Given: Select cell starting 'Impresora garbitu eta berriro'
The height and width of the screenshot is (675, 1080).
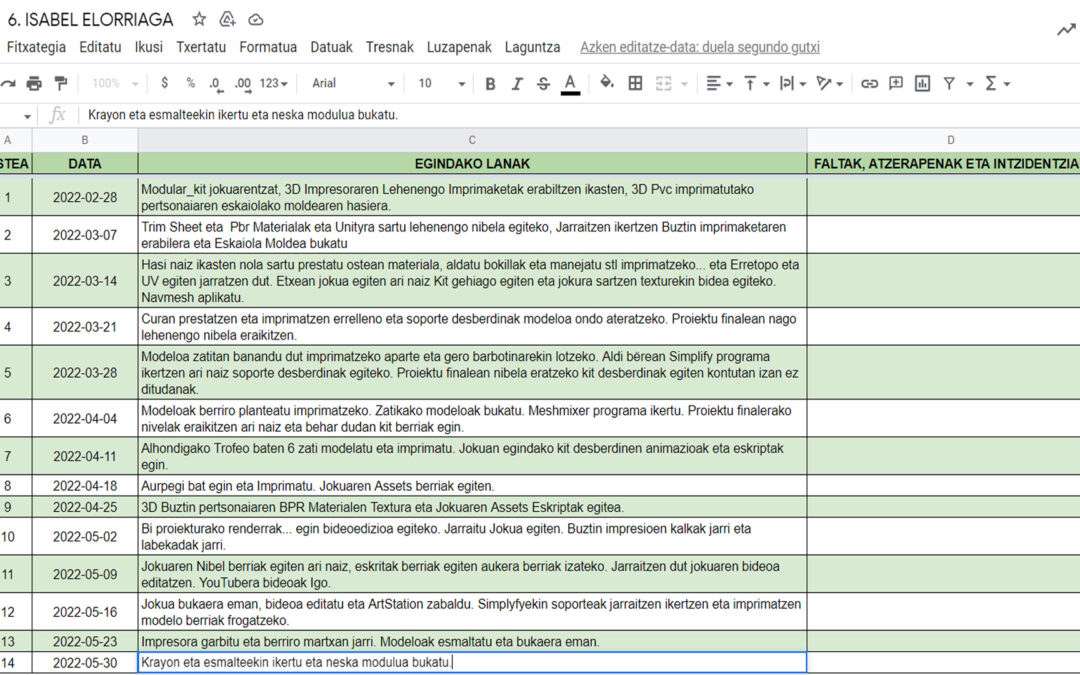Looking at the screenshot, I should pos(472,641).
